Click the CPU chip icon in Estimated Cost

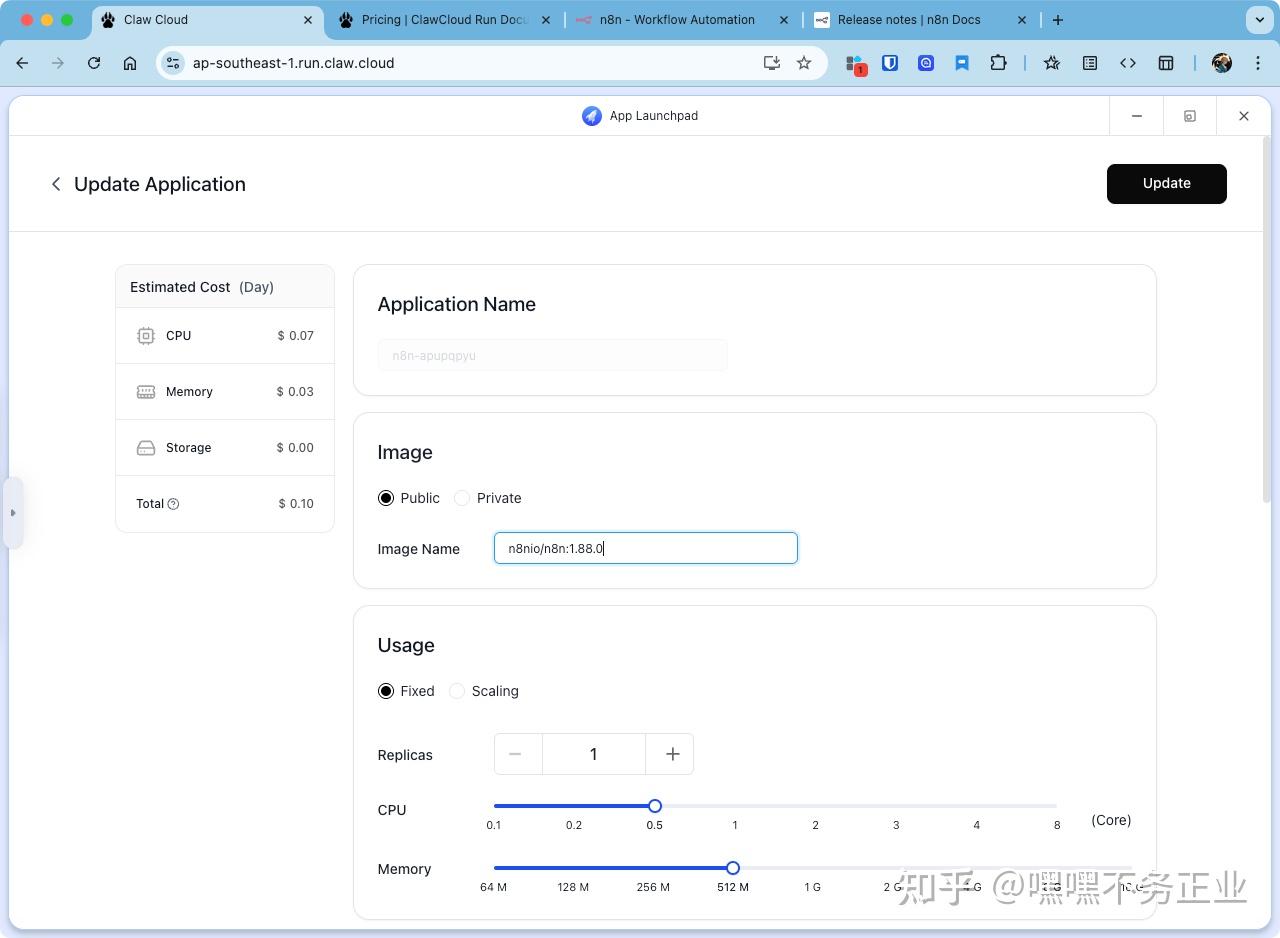point(146,336)
